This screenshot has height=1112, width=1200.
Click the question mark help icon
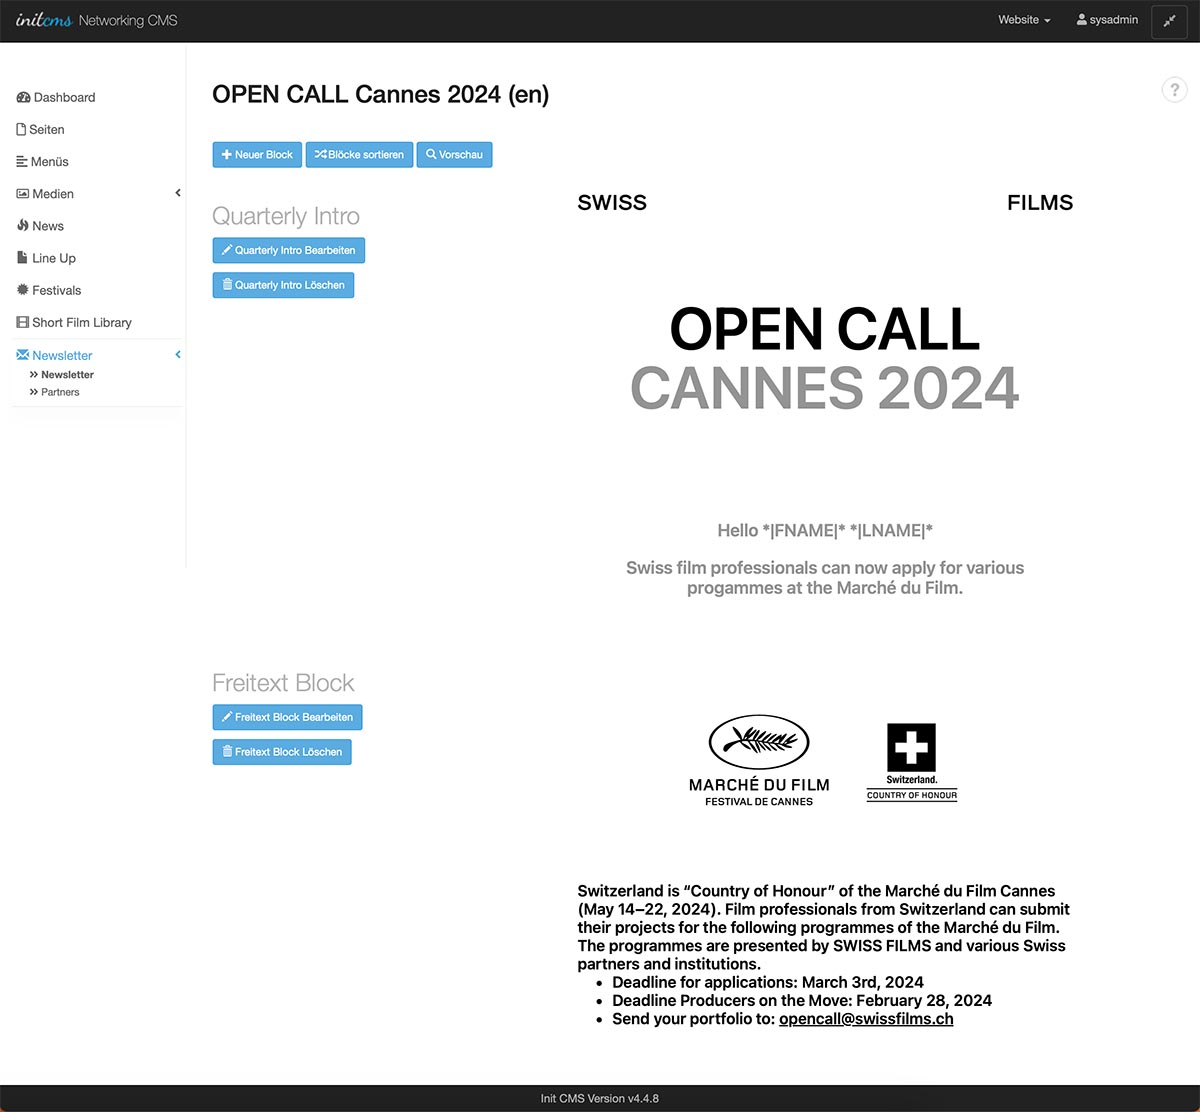click(x=1174, y=90)
